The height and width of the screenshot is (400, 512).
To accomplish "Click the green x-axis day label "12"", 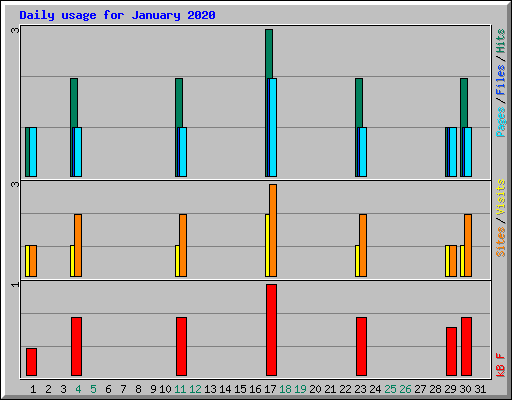I will 195,389.
